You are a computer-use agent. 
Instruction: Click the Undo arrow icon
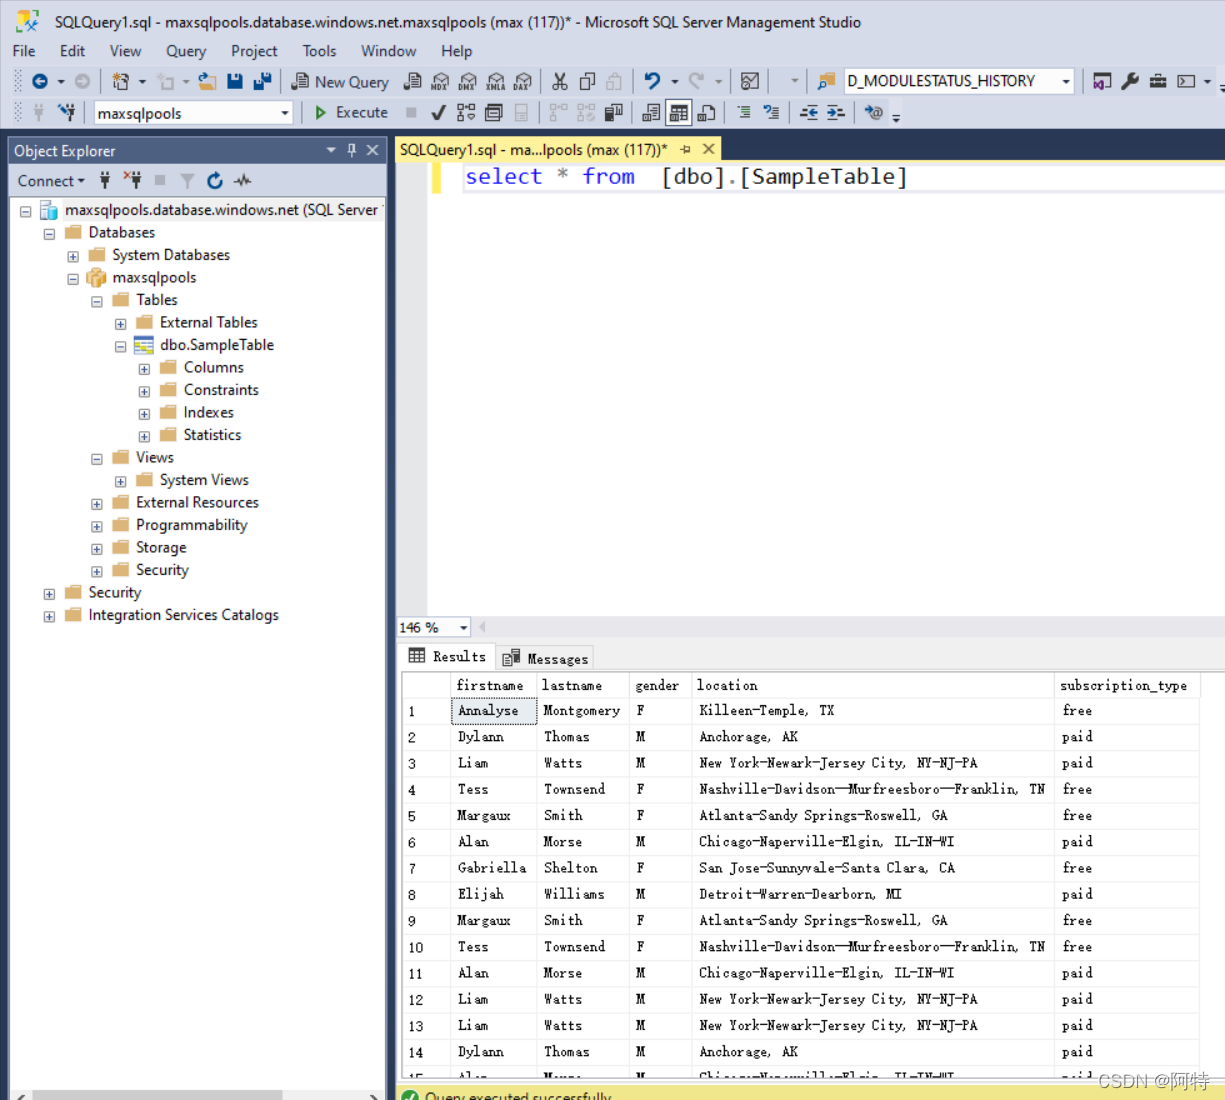pos(652,81)
